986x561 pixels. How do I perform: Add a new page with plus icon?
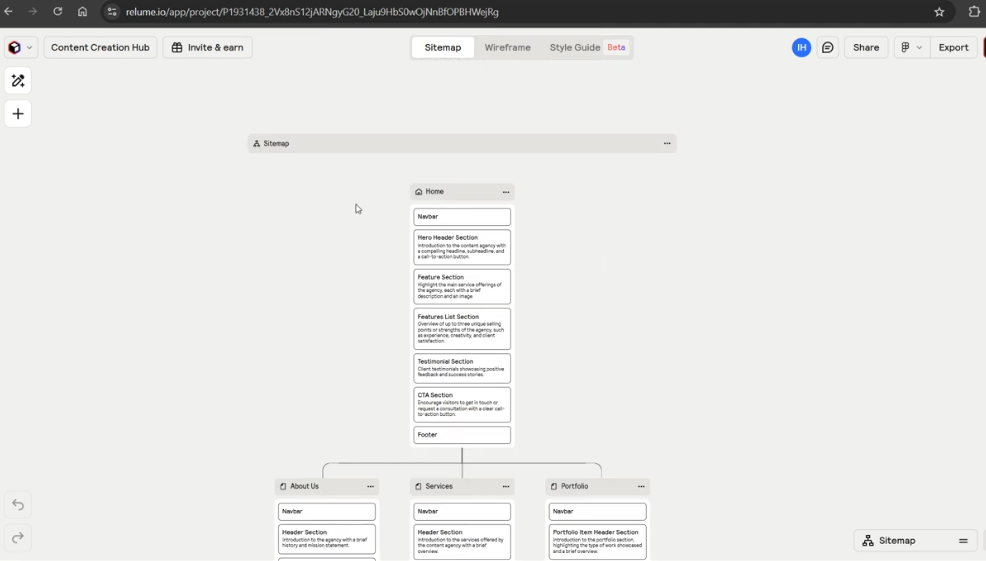[18, 114]
